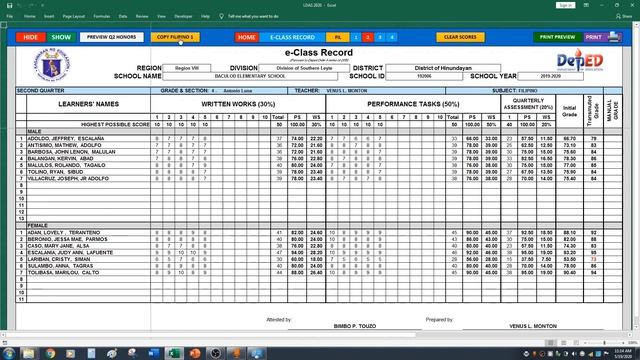Click the horizontal scrollbar at the bottom
The height and width of the screenshot is (360, 640).
pos(211,335)
